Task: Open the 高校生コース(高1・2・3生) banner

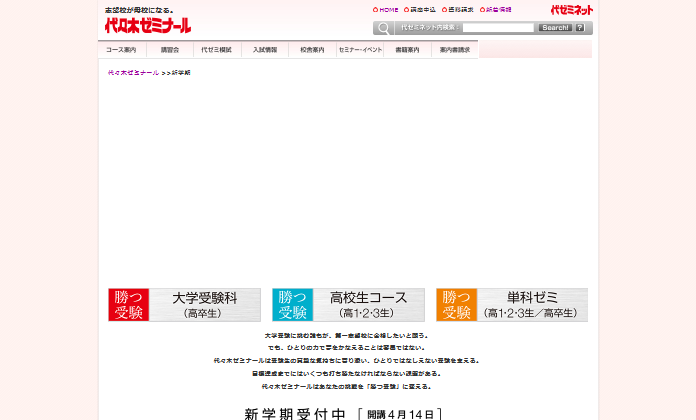Action: 348,305
